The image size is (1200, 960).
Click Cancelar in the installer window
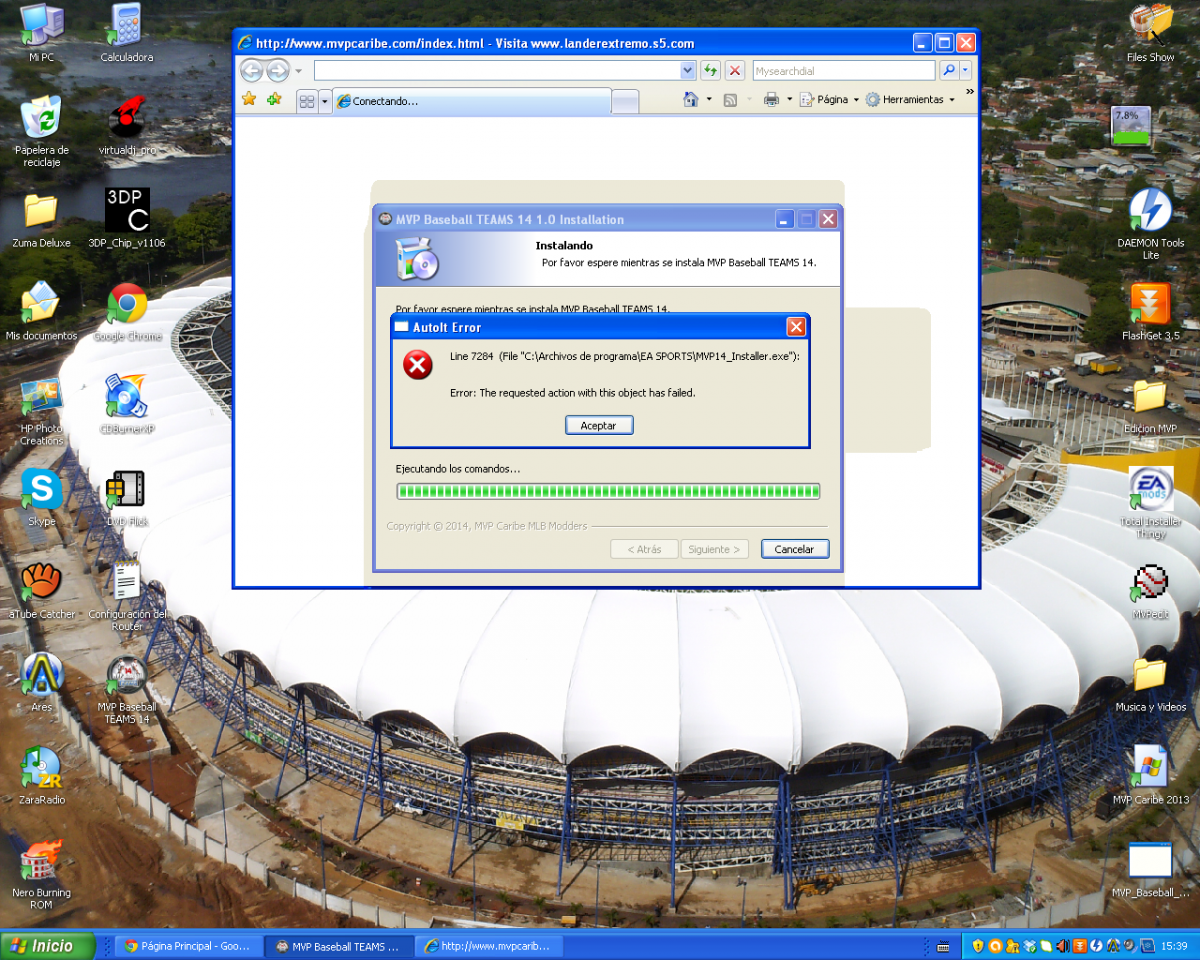tap(794, 549)
